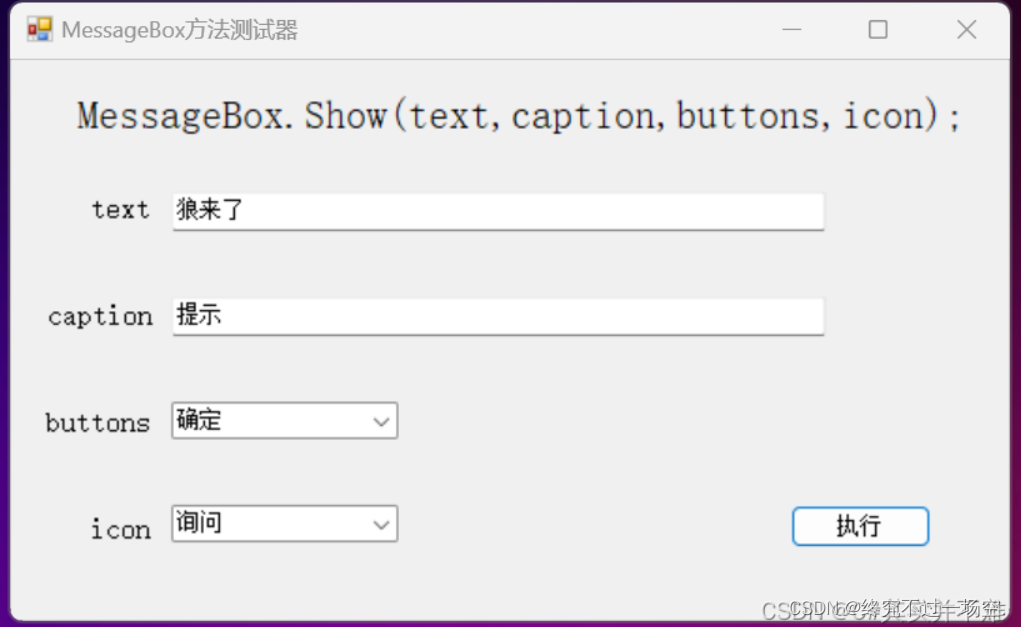
Task: Click the MessageBox.Show method signature heading
Action: (517, 115)
